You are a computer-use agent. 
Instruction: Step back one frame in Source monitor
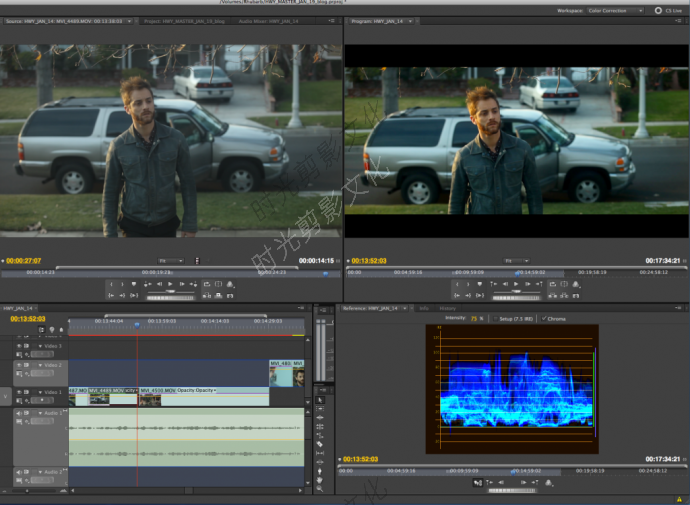159,284
